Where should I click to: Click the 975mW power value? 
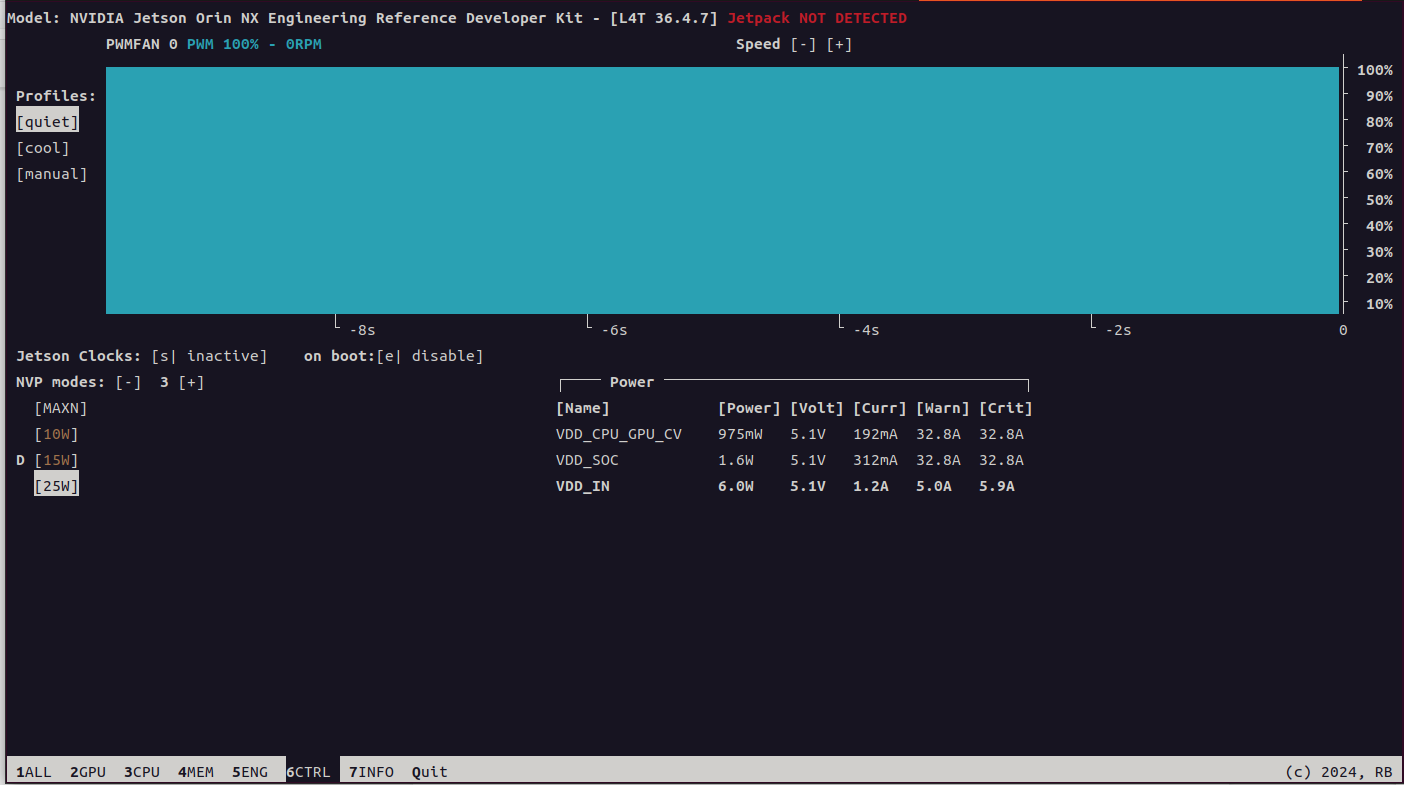coord(740,434)
